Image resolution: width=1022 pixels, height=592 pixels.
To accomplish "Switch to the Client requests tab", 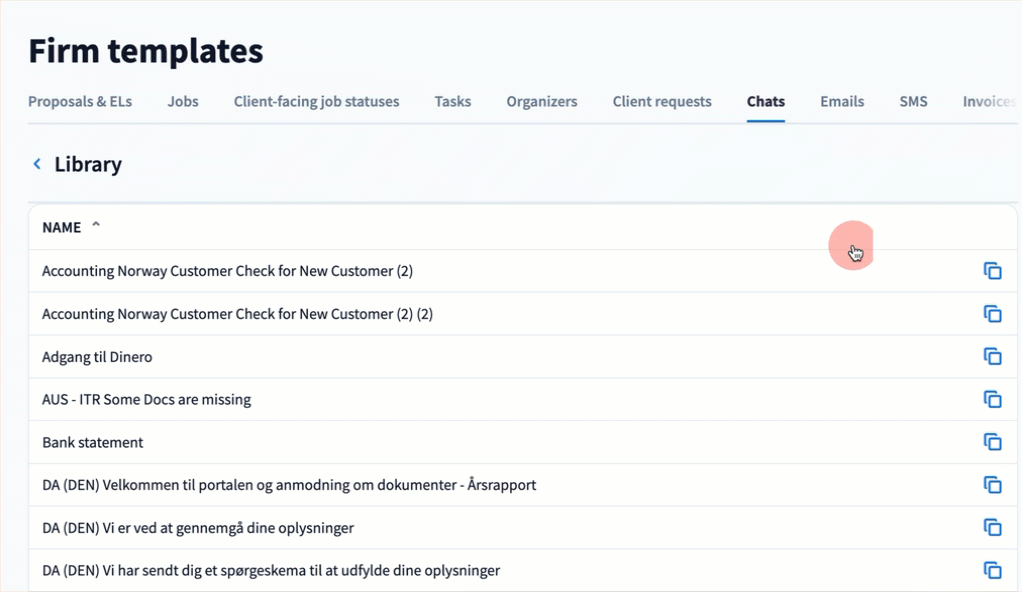I will [662, 101].
